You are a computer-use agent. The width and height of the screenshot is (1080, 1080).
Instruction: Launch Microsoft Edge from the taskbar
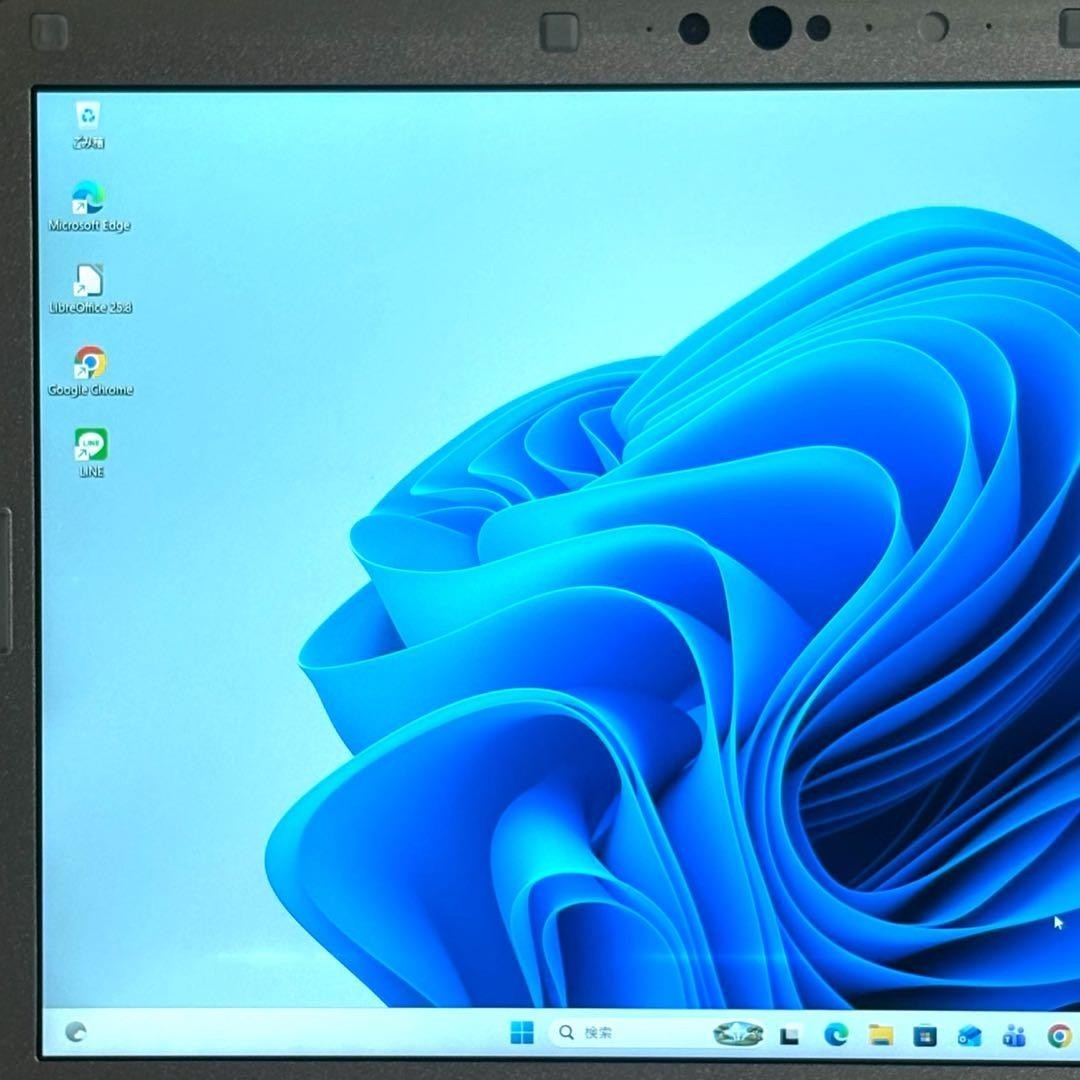(836, 1035)
